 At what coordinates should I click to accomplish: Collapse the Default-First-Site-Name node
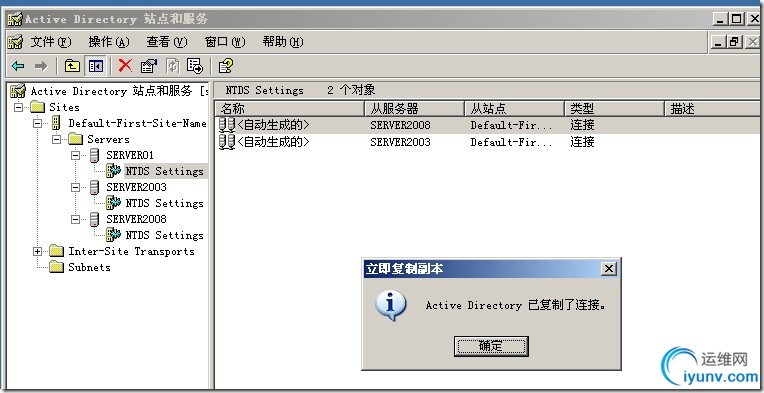(38, 123)
